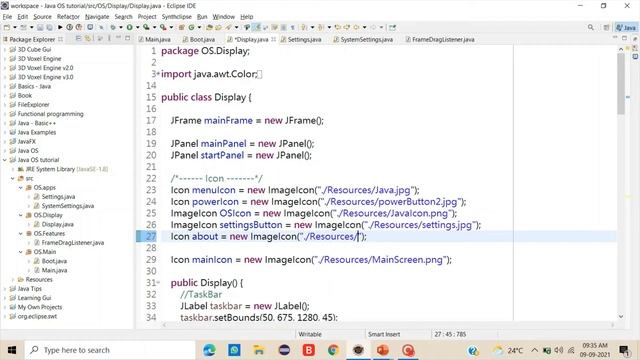Expand the JRE System Library node

click(x=13, y=169)
